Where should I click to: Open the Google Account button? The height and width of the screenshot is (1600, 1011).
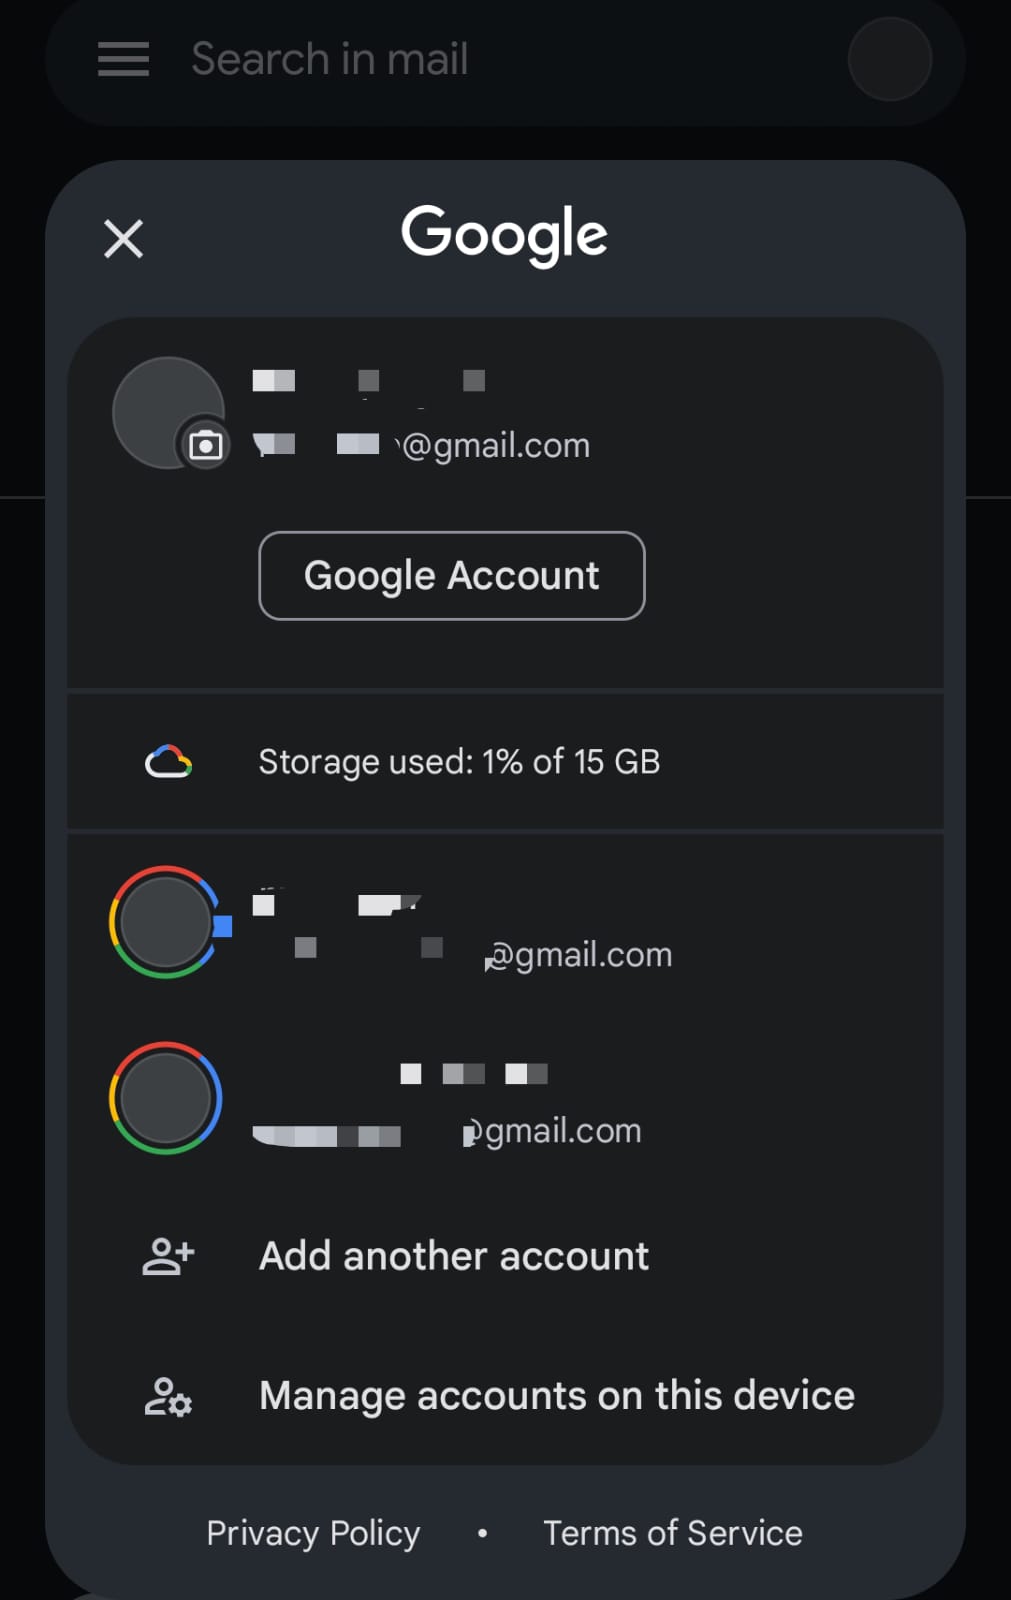pos(452,576)
